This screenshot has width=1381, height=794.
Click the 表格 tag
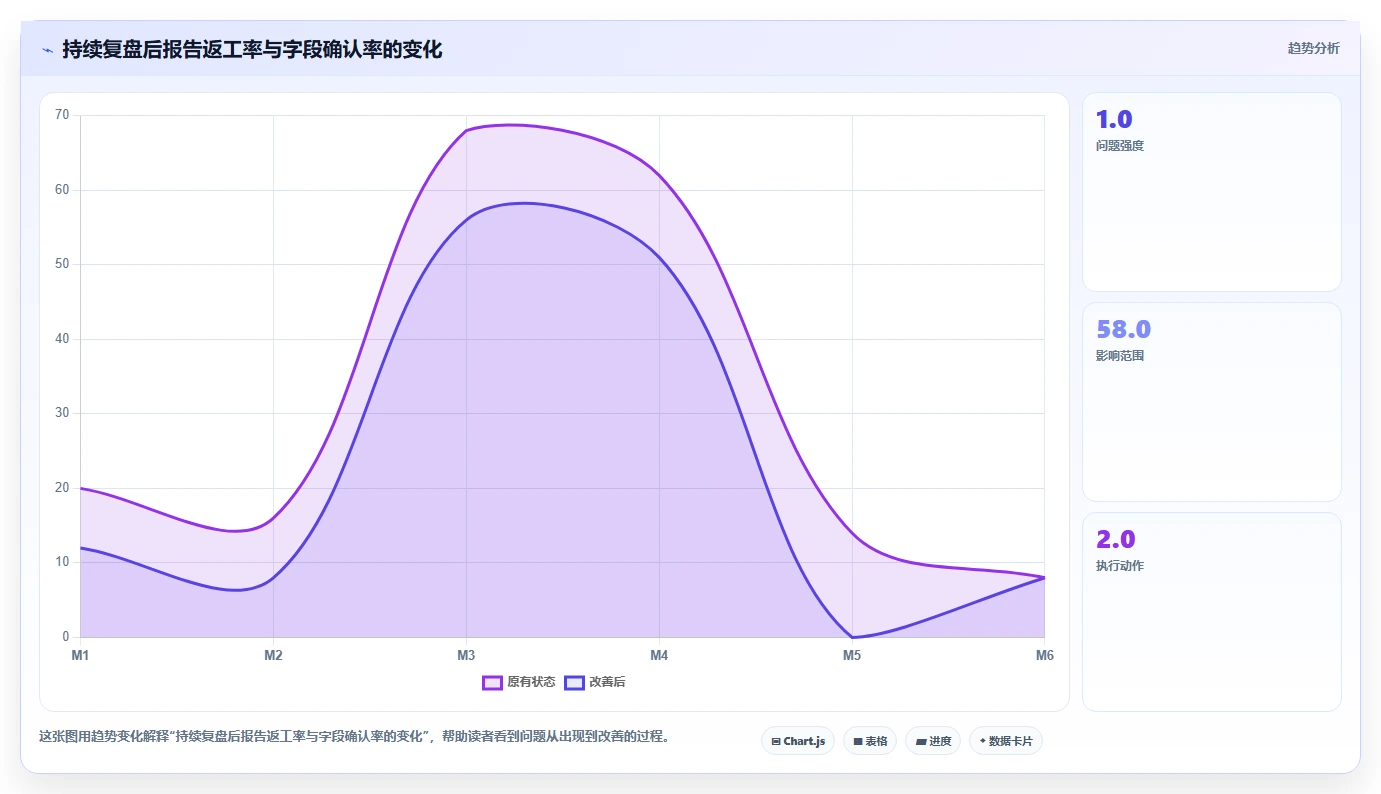coord(870,741)
